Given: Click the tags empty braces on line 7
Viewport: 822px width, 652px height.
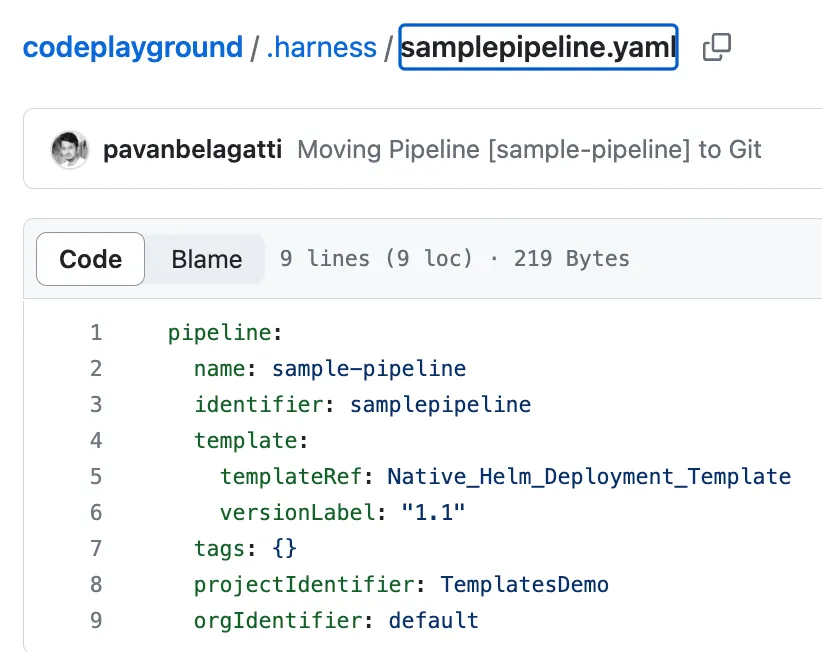Looking at the screenshot, I should (x=284, y=548).
